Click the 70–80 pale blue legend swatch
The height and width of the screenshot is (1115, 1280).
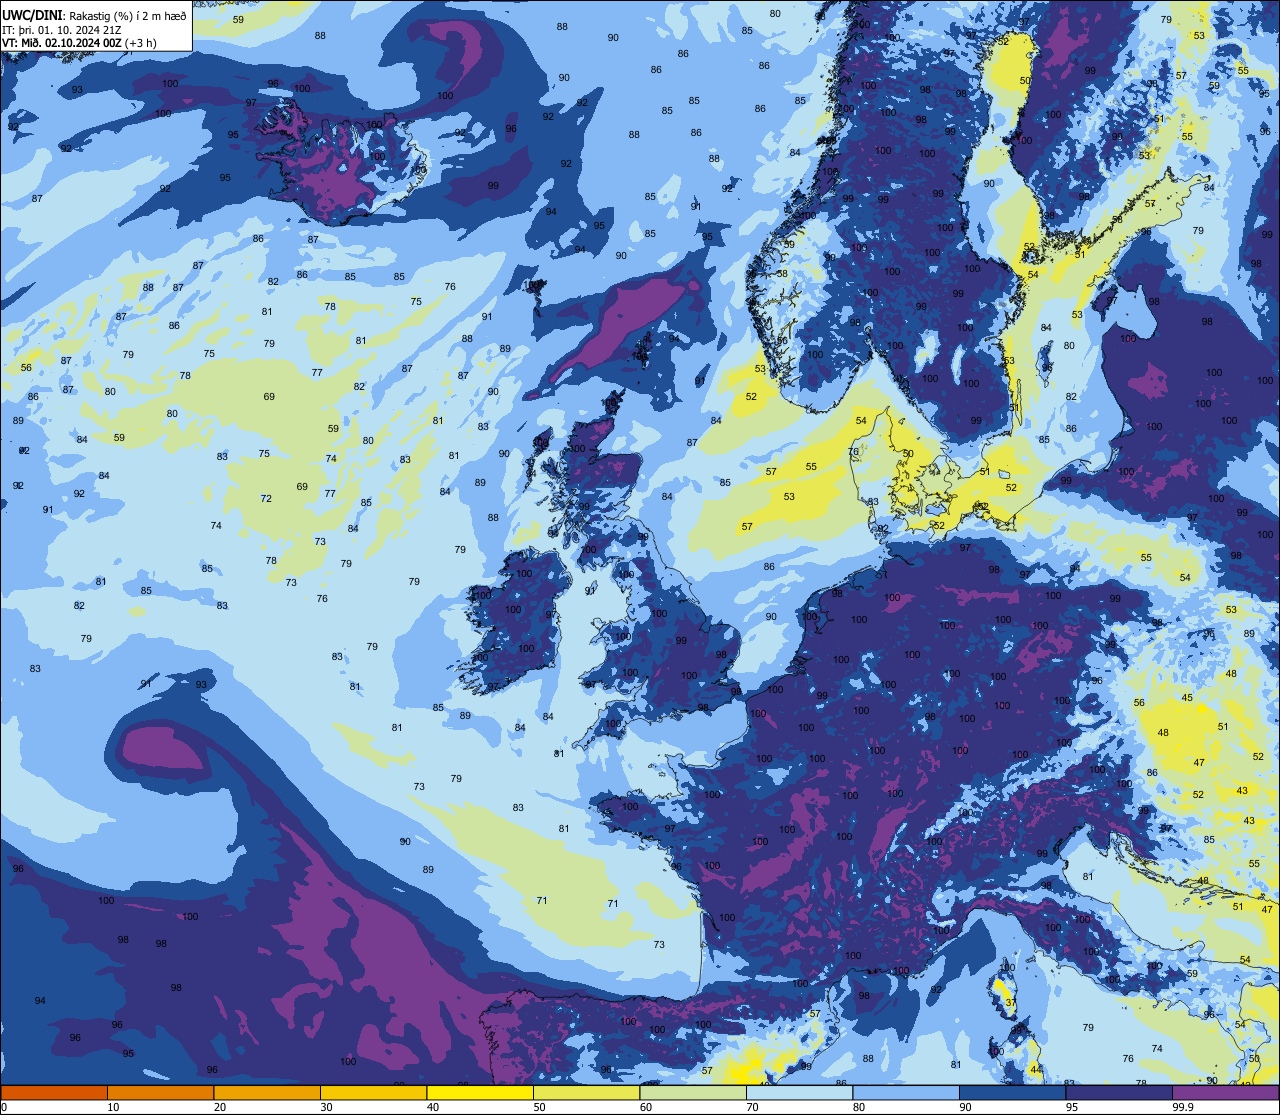[799, 1093]
